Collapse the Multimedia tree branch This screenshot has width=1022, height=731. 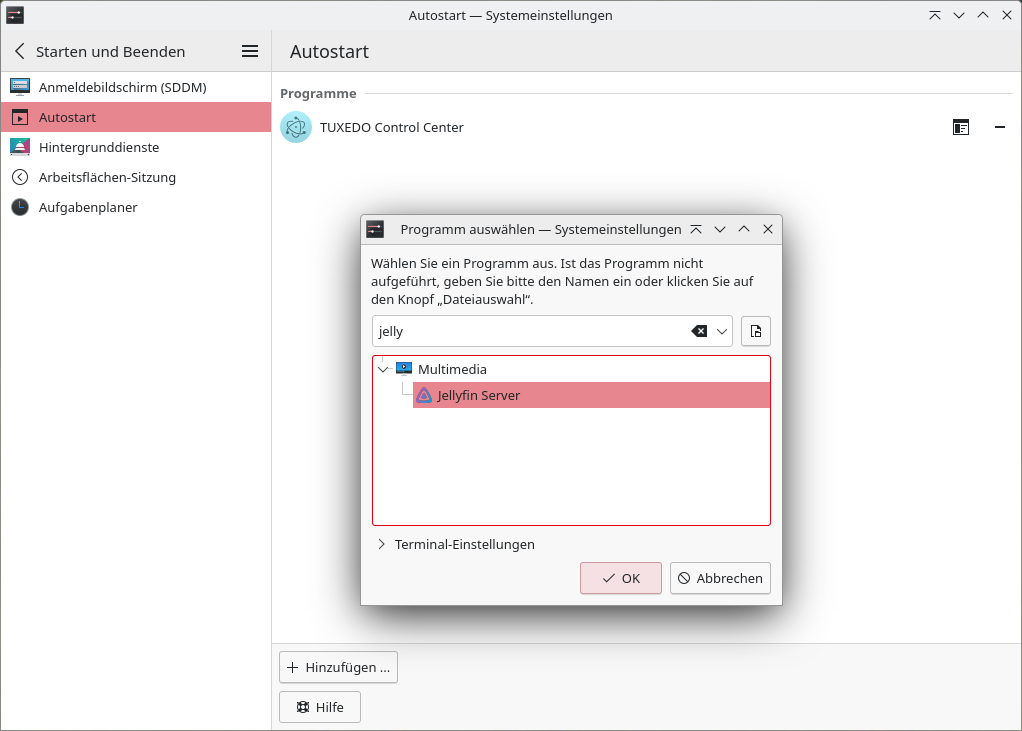point(383,368)
